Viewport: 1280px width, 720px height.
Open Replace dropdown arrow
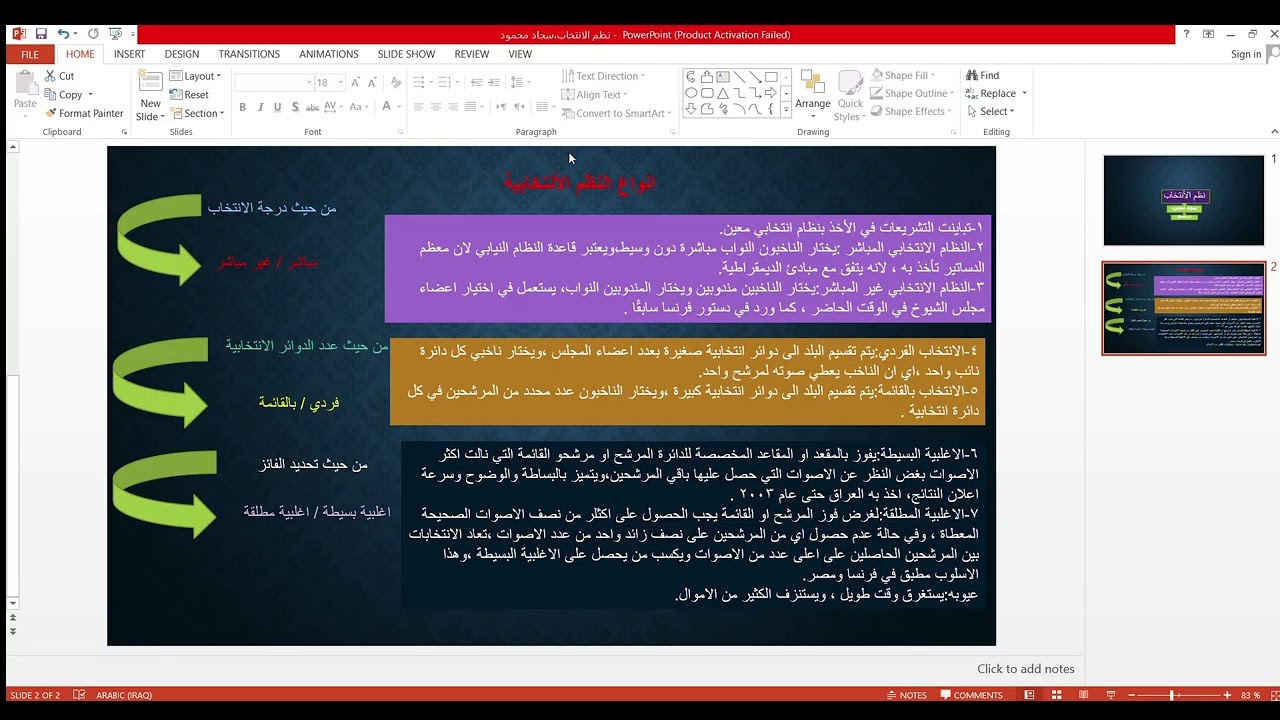[1024, 93]
